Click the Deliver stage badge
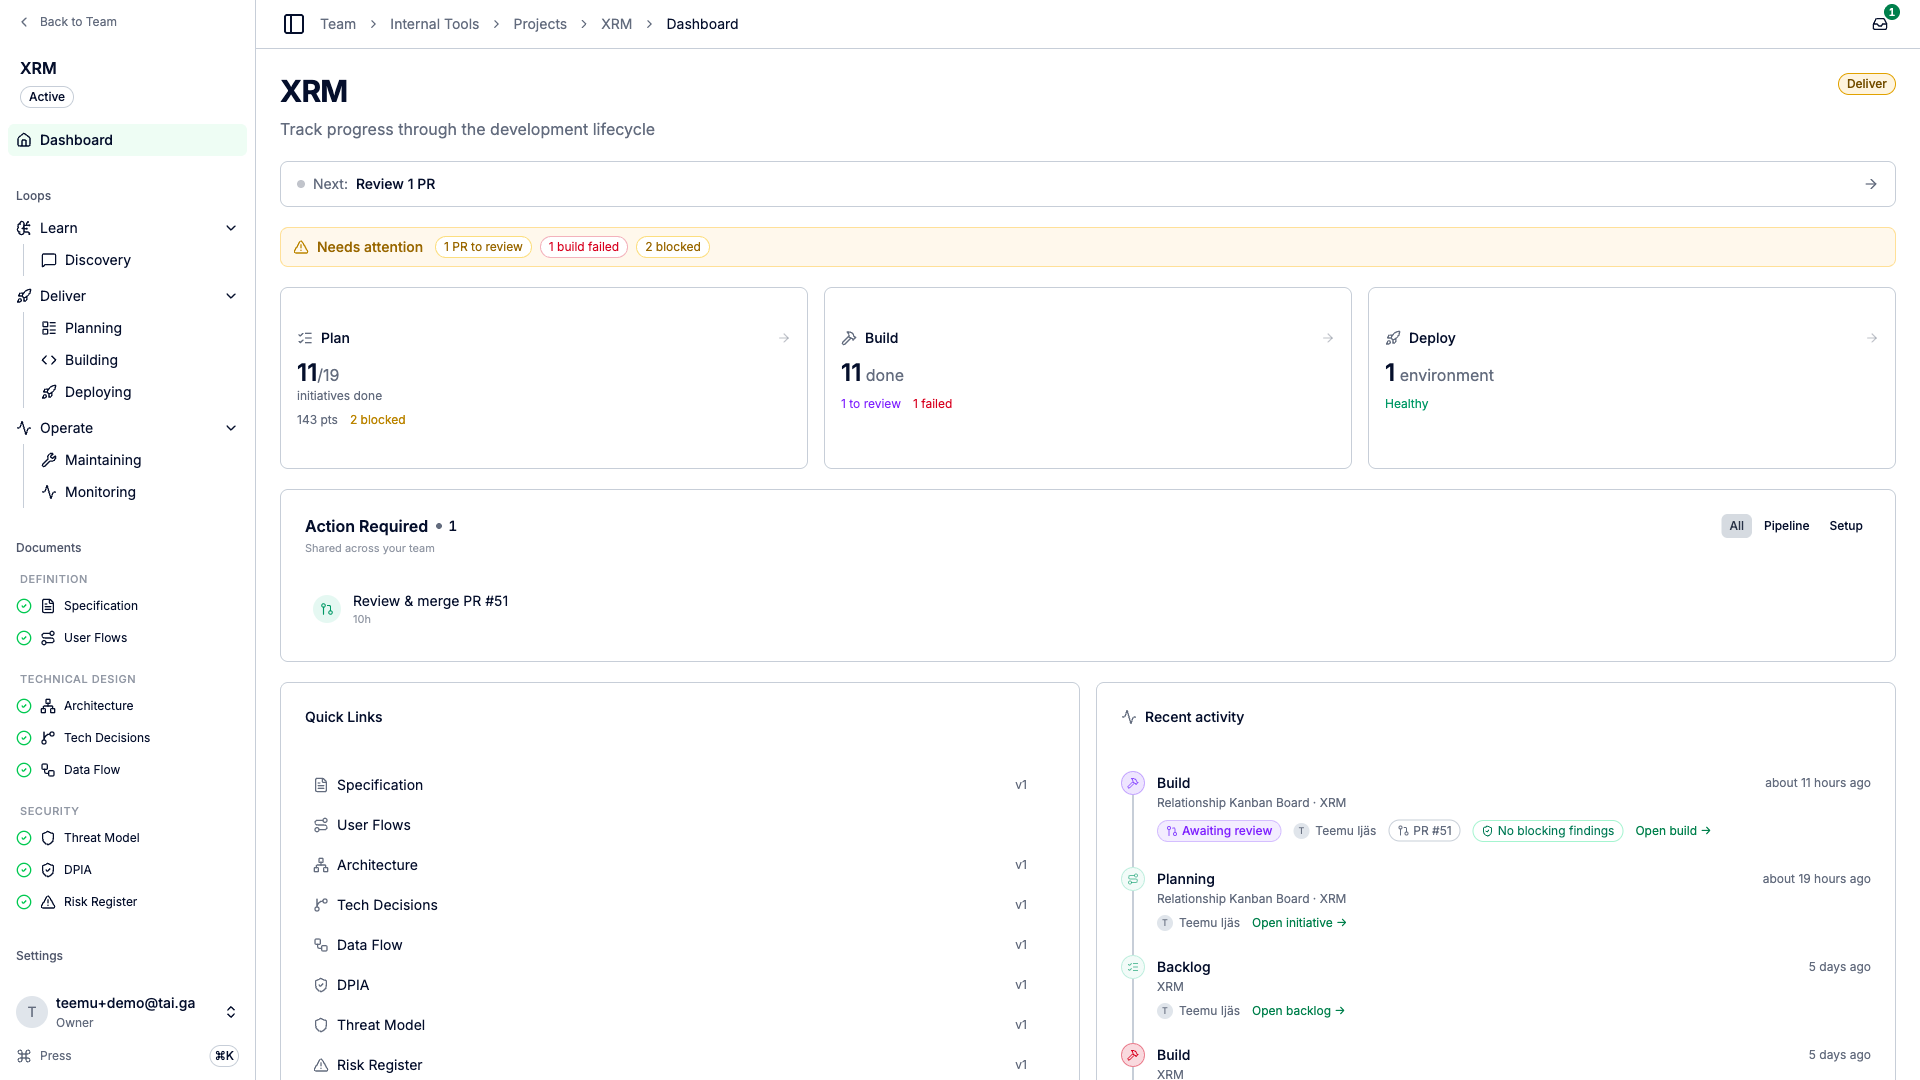This screenshot has height=1080, width=1920. 1866,84
